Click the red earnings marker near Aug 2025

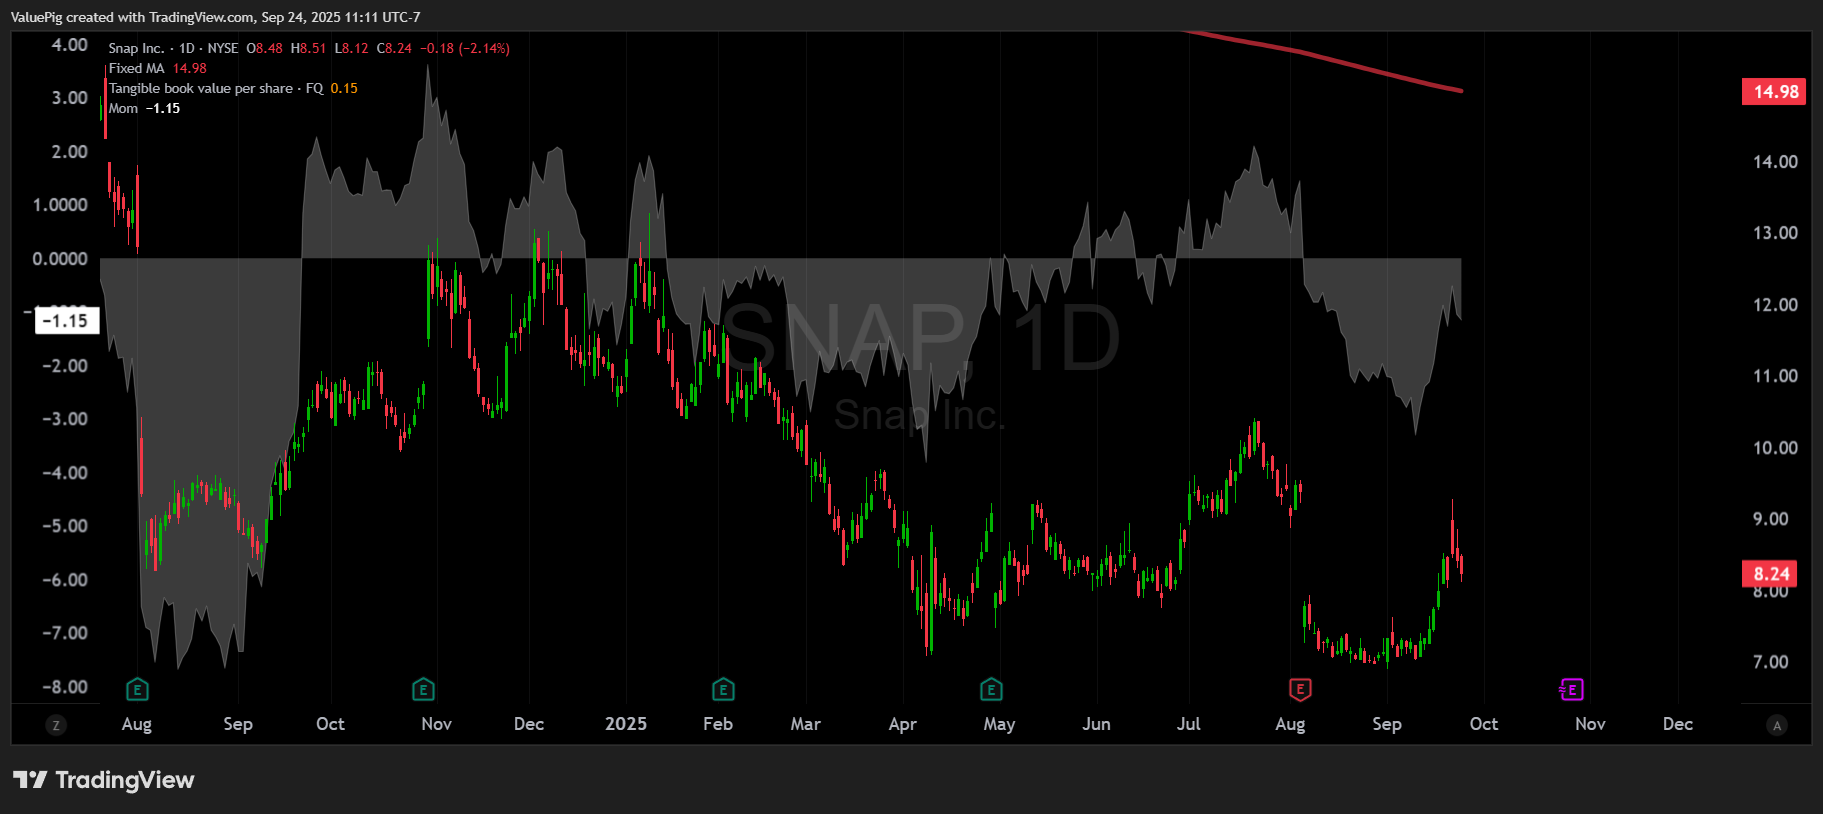1299,689
